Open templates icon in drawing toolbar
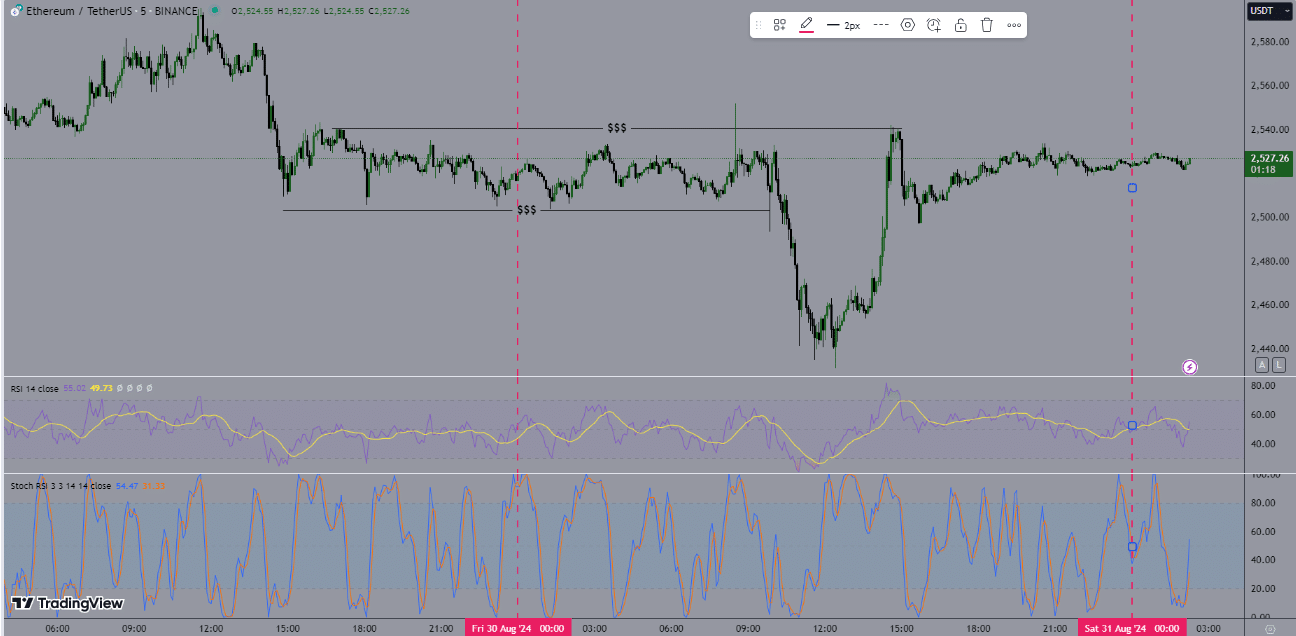Image resolution: width=1296 pixels, height=636 pixels. coord(779,25)
